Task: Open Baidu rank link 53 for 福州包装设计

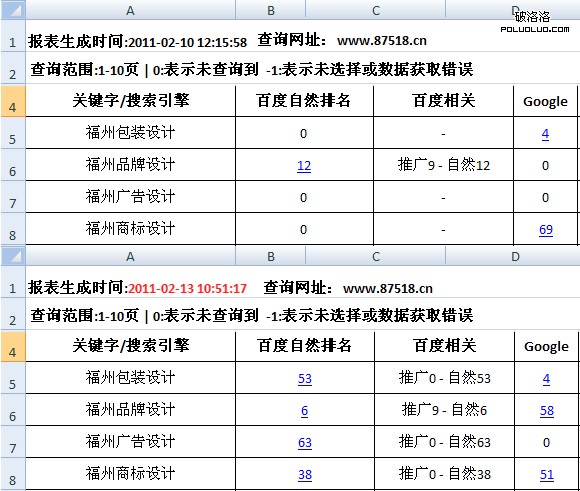Action: tap(305, 379)
